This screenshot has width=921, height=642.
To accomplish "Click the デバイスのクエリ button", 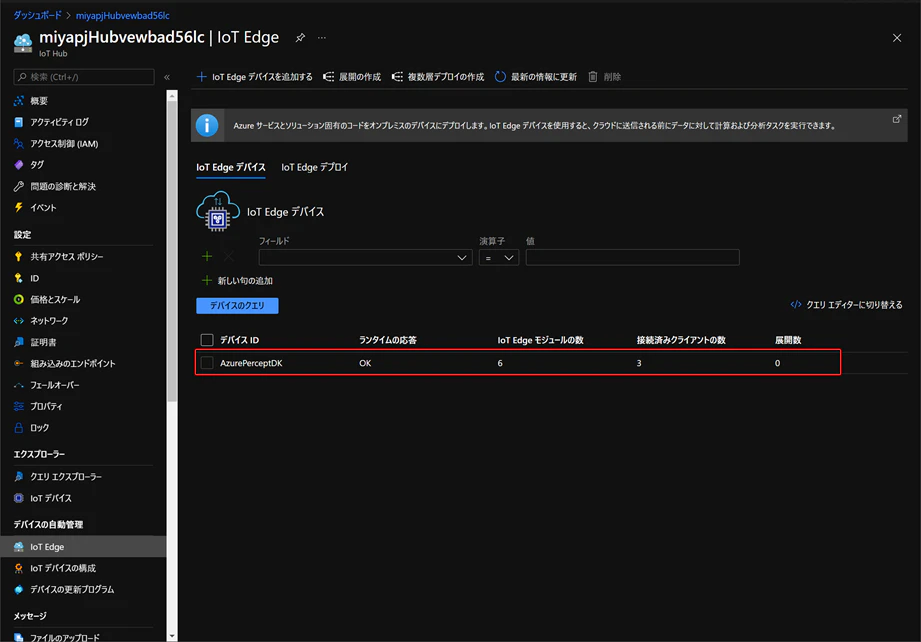I will tap(237, 305).
